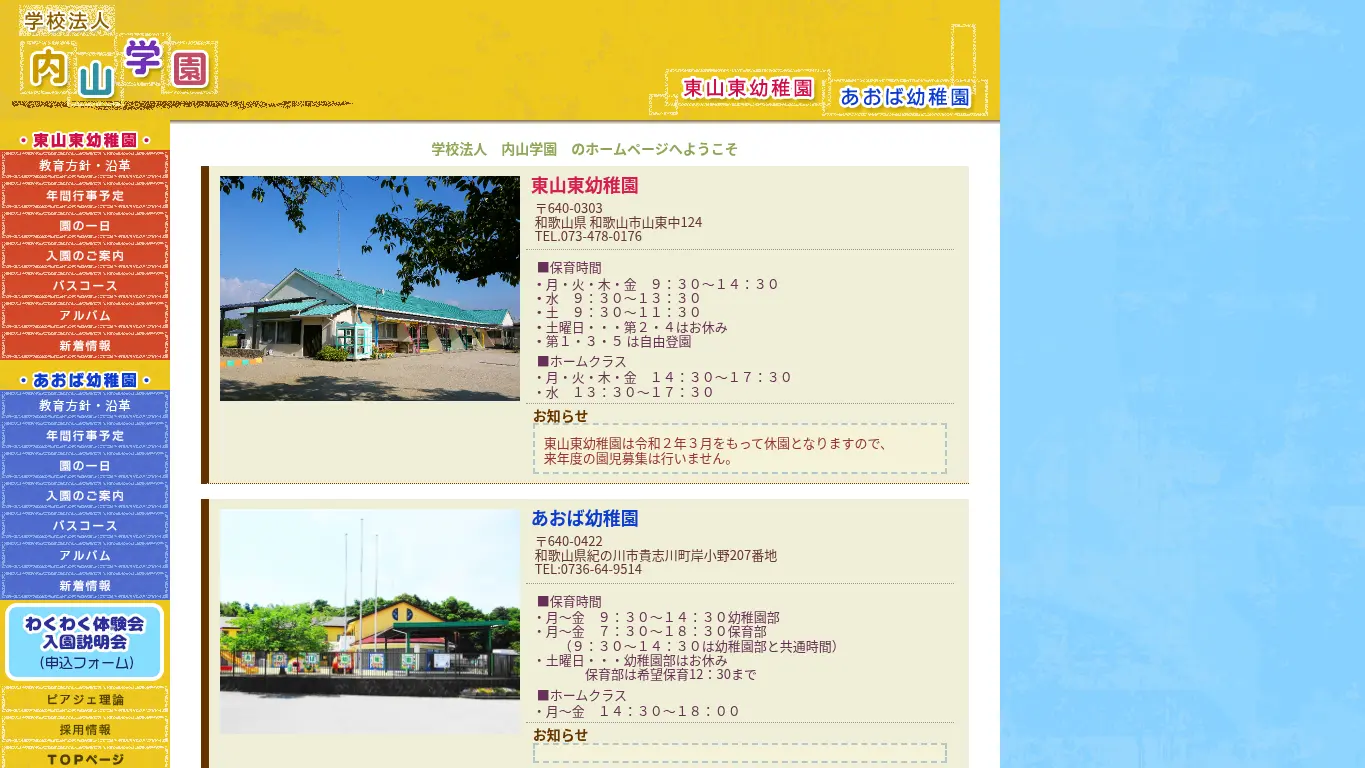Open 東山東幼稚園 バスコース menu item

point(85,286)
